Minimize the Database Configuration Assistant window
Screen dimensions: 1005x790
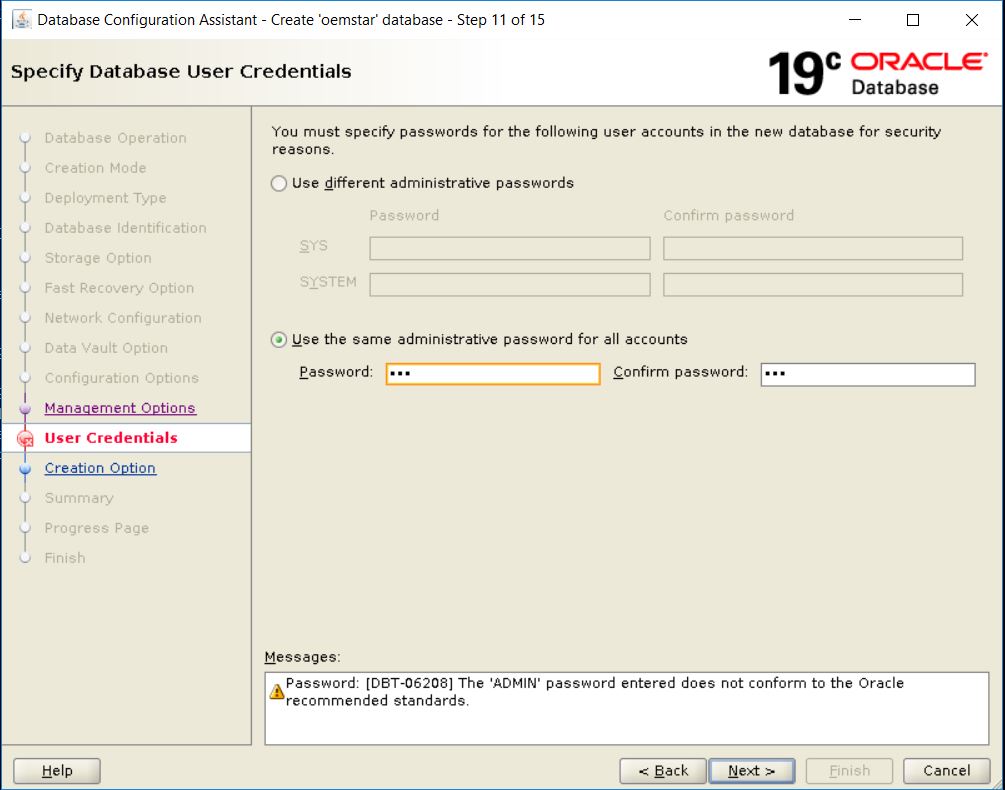click(854, 20)
